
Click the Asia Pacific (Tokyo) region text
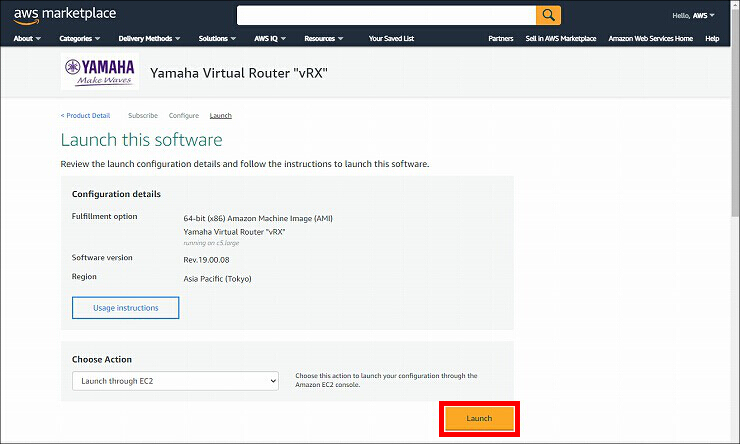click(217, 278)
